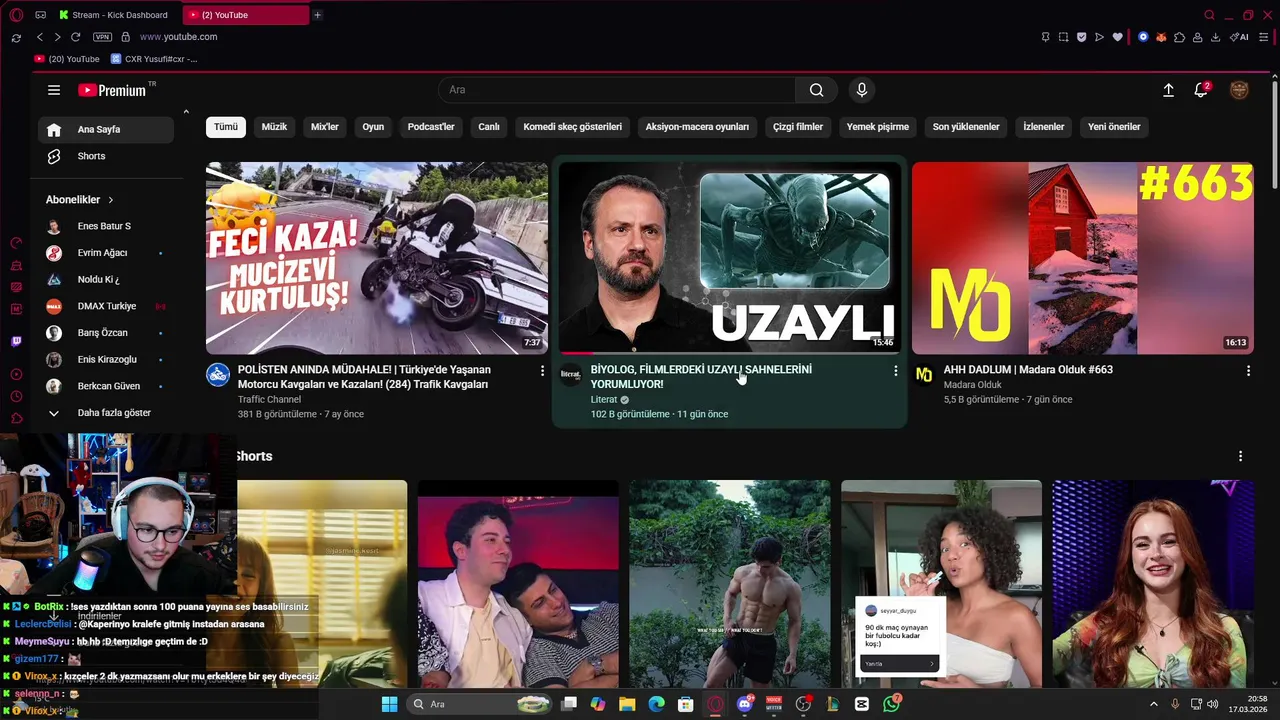Select the Komedi skeç gösterileri chip

[573, 127]
